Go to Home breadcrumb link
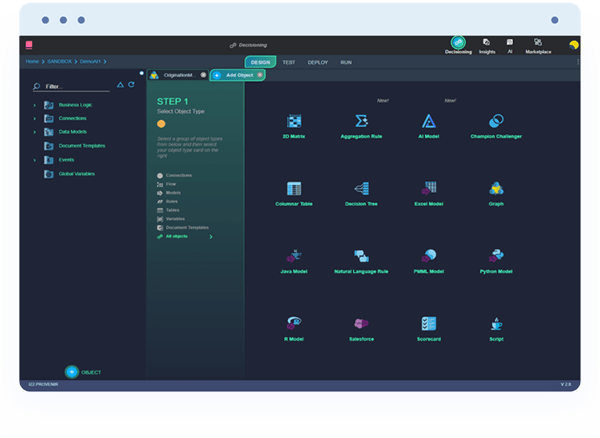 (x=32, y=61)
